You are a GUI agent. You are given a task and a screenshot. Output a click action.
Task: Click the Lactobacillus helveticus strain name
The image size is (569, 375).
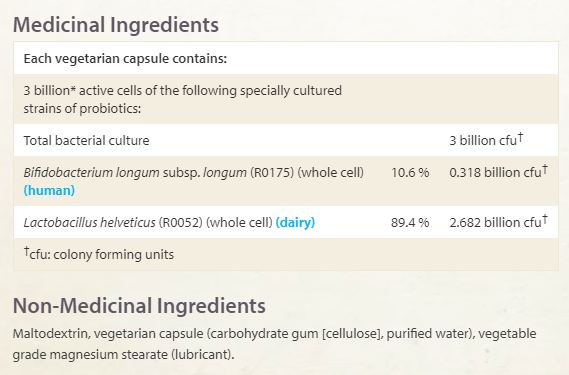pyautogui.click(x=90, y=222)
